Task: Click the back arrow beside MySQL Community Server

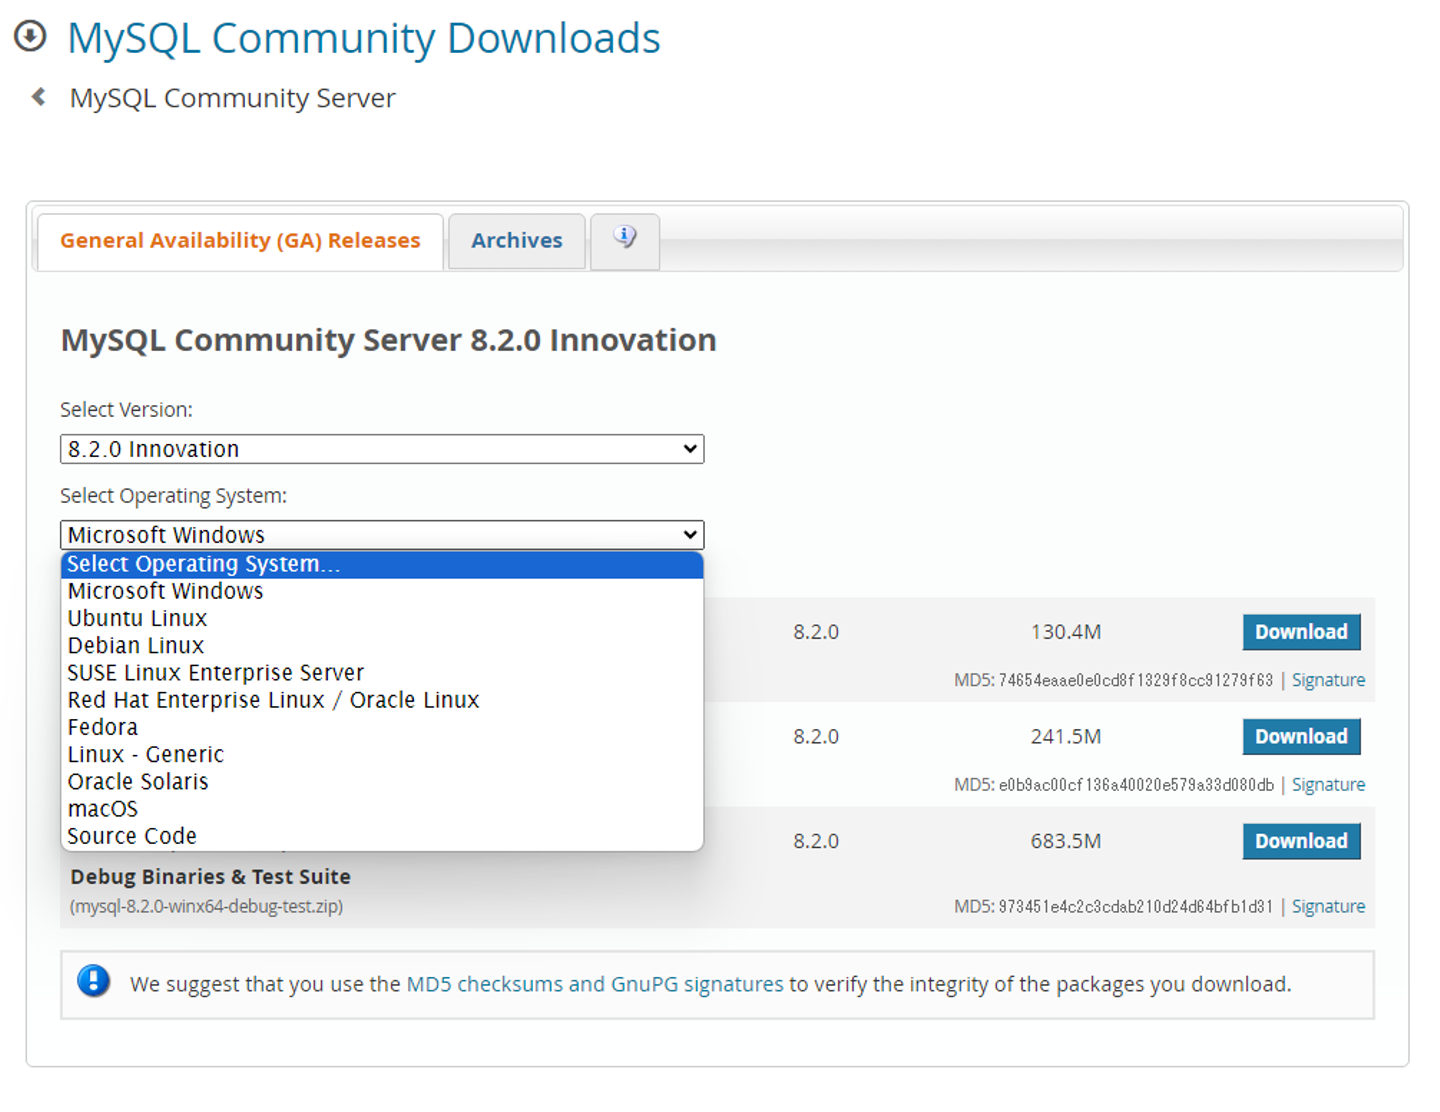Action: (39, 97)
